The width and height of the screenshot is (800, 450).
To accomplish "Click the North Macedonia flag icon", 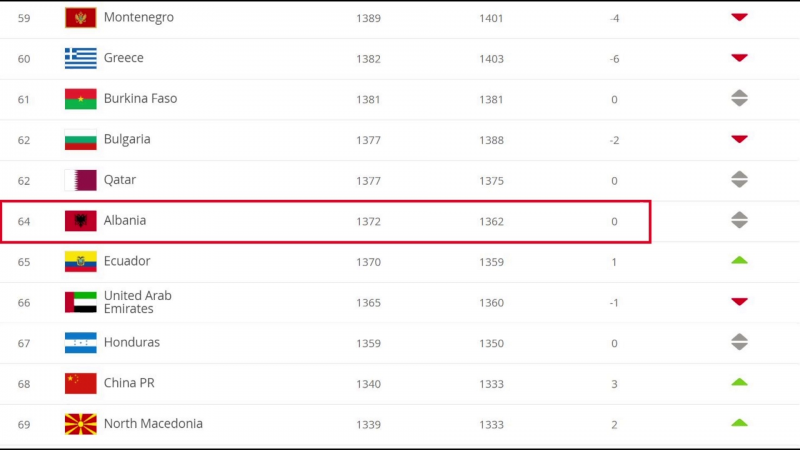I will pos(81,424).
